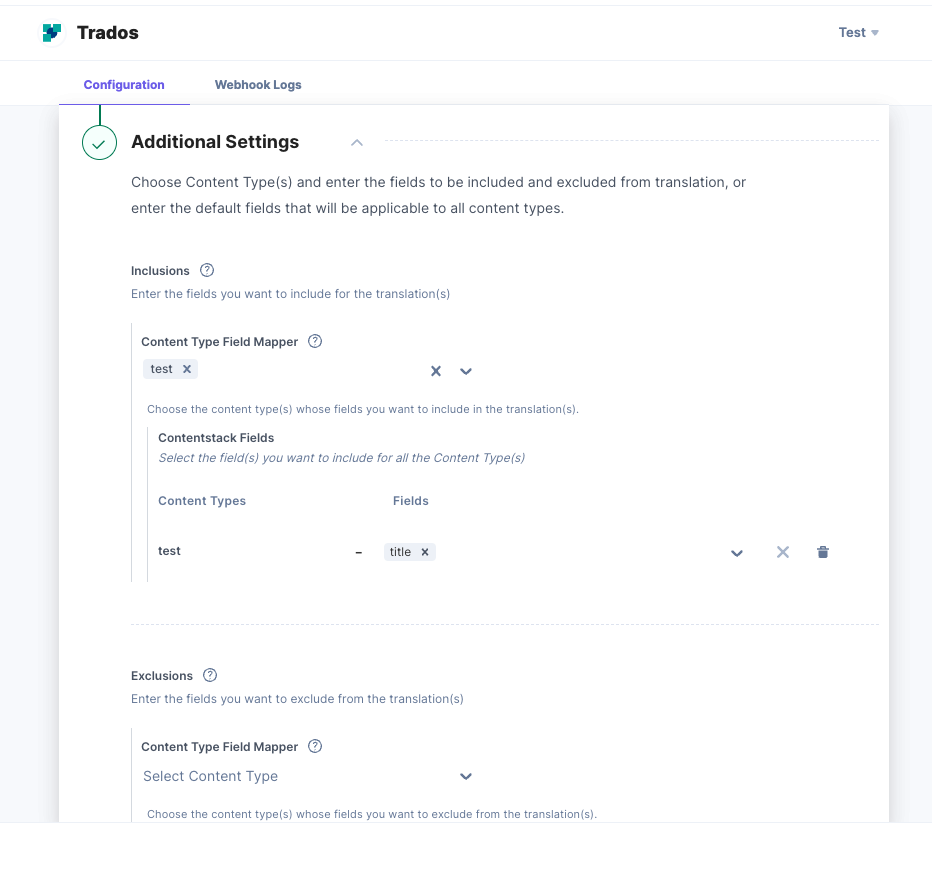Switch to the Webhook Logs tab
Viewport: 932px width, 883px height.
coord(258,85)
